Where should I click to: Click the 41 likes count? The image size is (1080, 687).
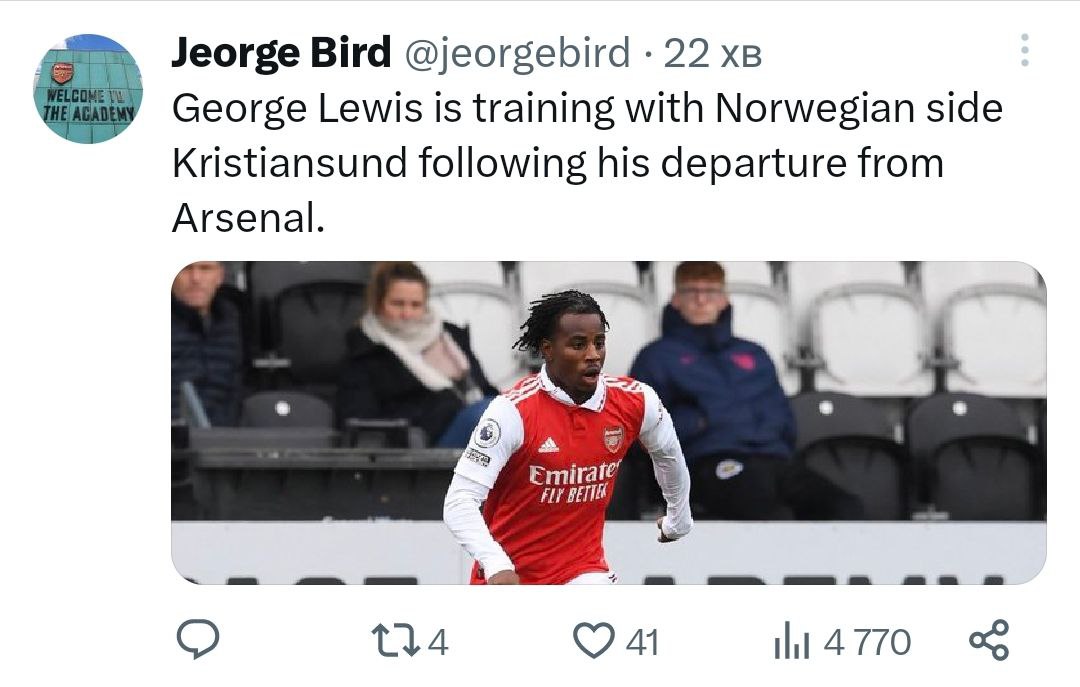click(642, 642)
